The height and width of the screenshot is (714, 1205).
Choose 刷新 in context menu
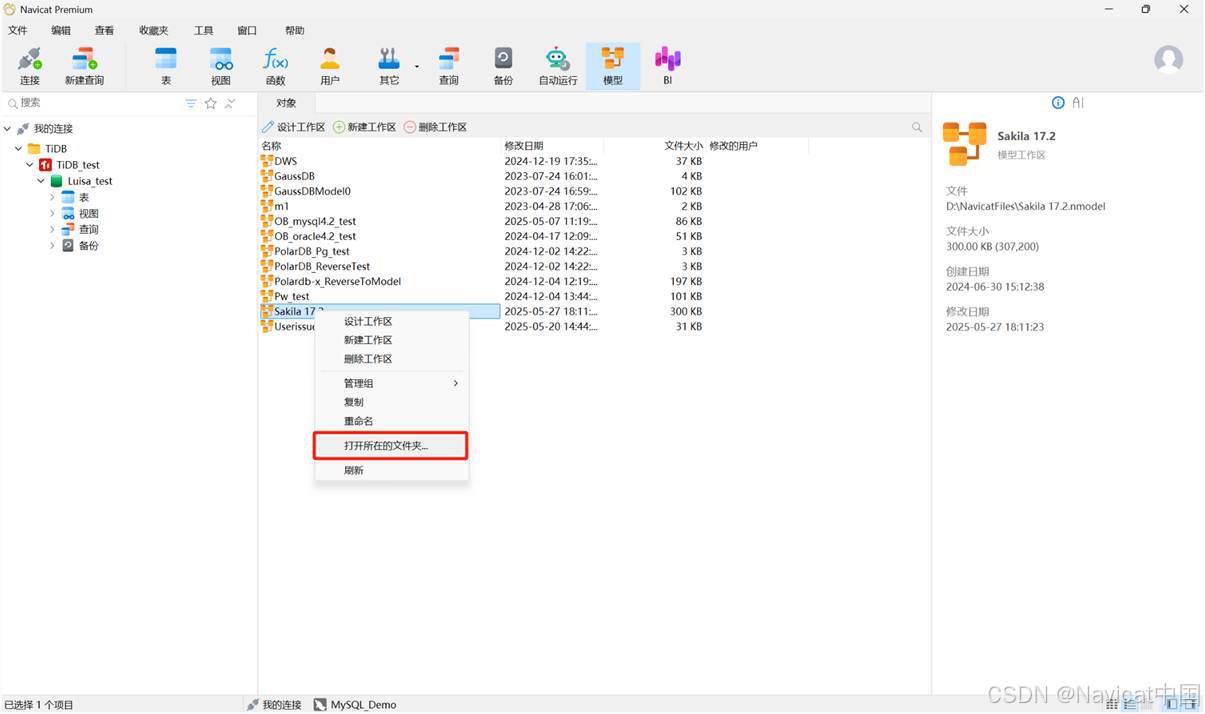(x=391, y=470)
